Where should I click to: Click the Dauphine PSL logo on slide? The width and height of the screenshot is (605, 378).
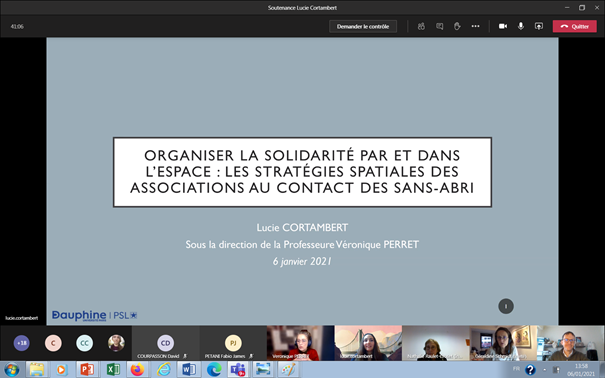tap(95, 315)
